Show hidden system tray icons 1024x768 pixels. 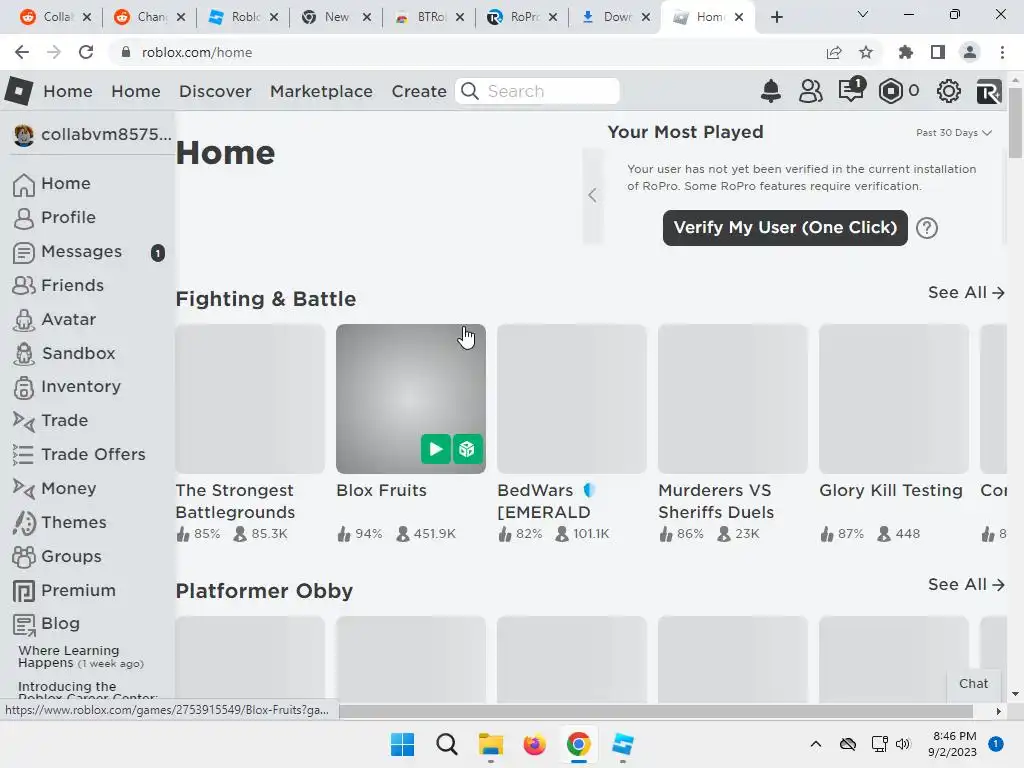(x=816, y=744)
